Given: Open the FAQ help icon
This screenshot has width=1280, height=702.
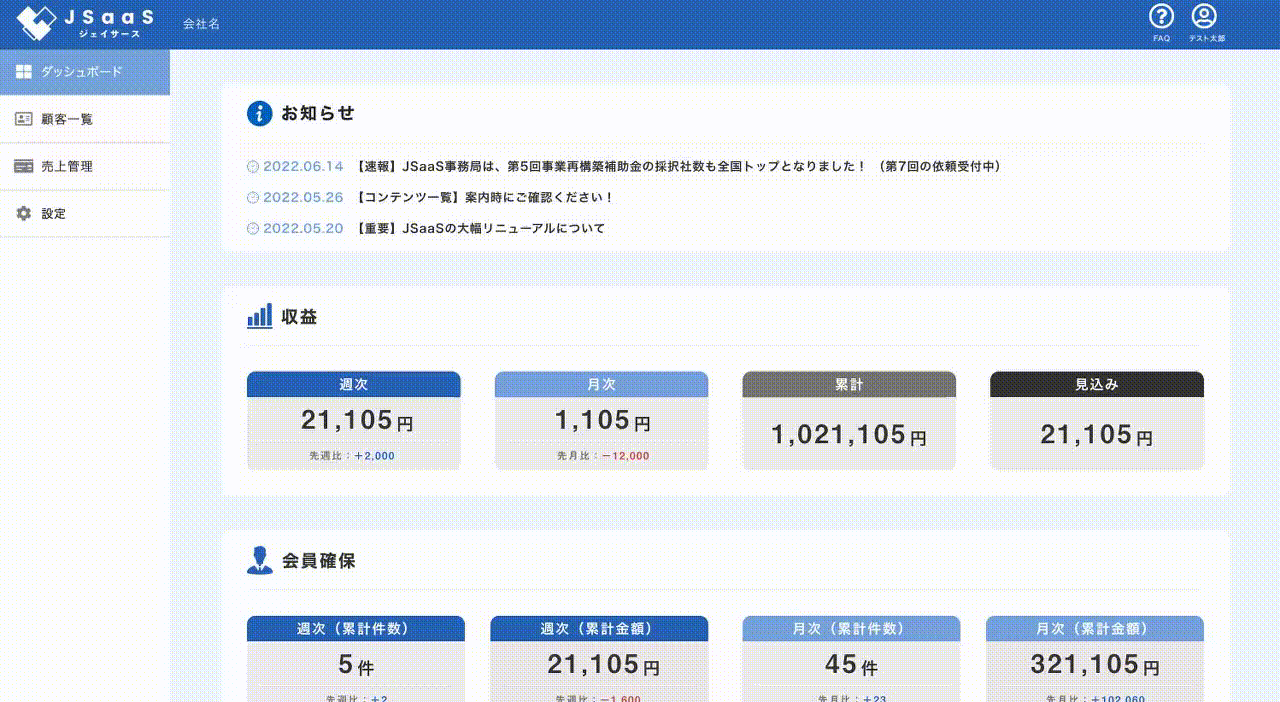Looking at the screenshot, I should 1161,17.
